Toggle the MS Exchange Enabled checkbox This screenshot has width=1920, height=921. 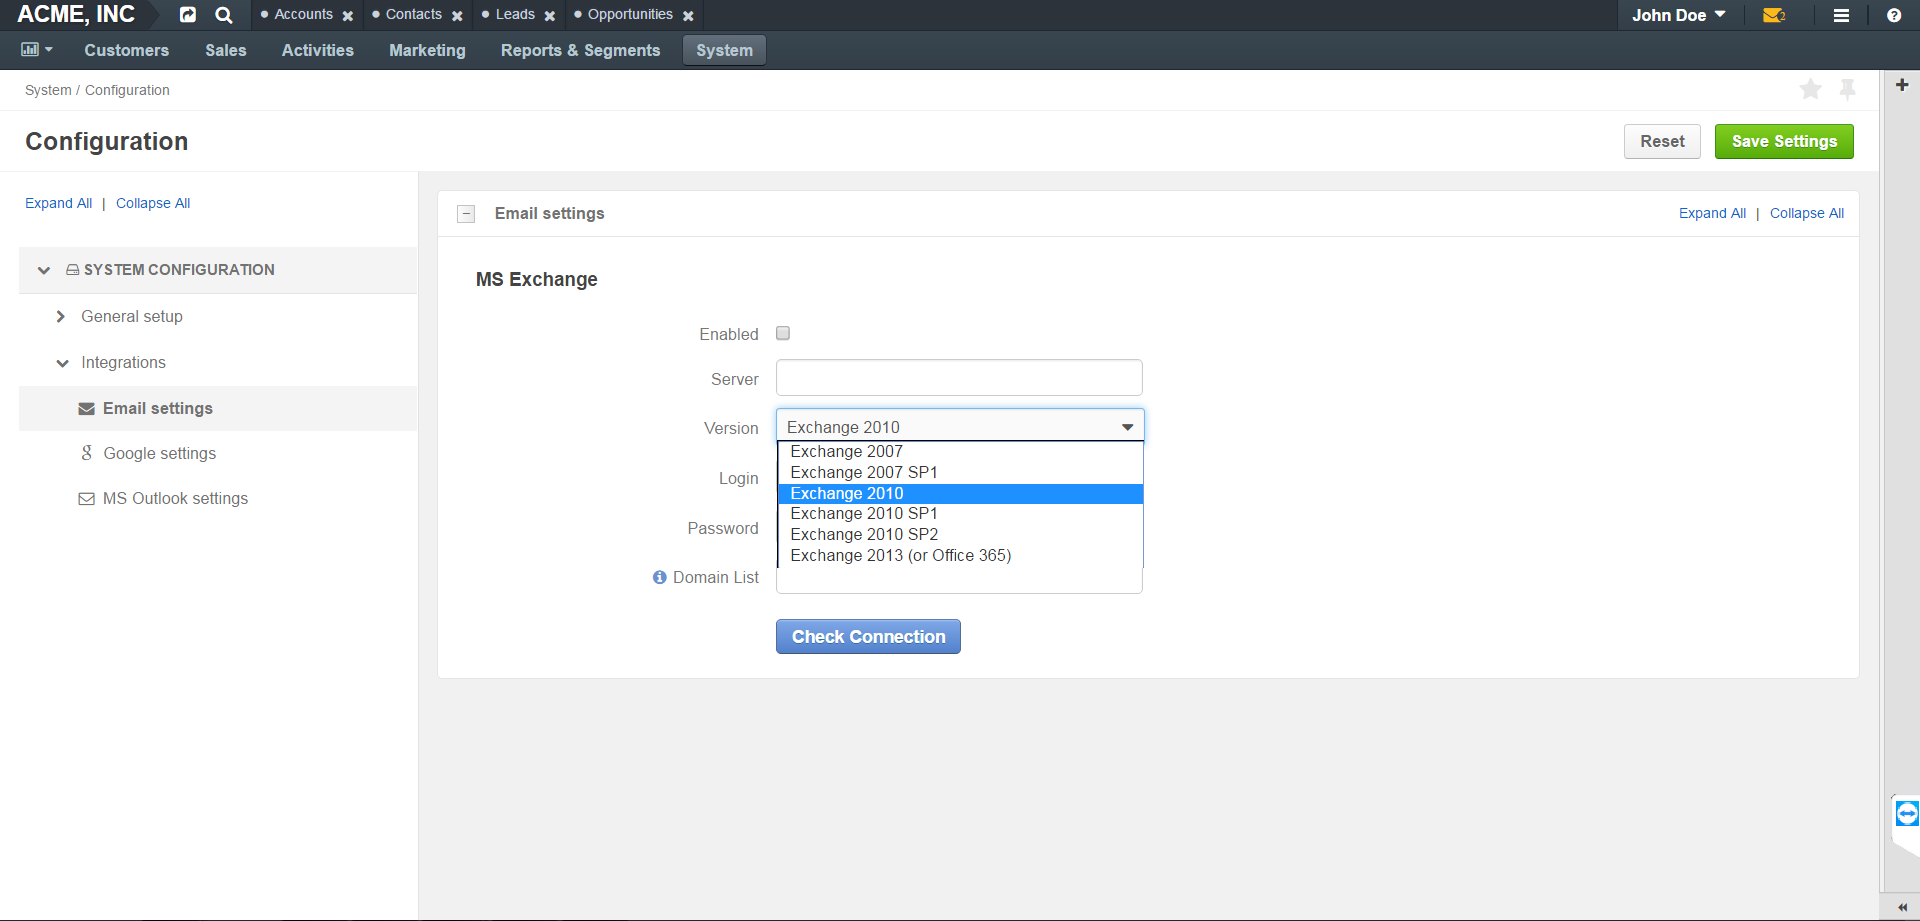click(x=783, y=333)
